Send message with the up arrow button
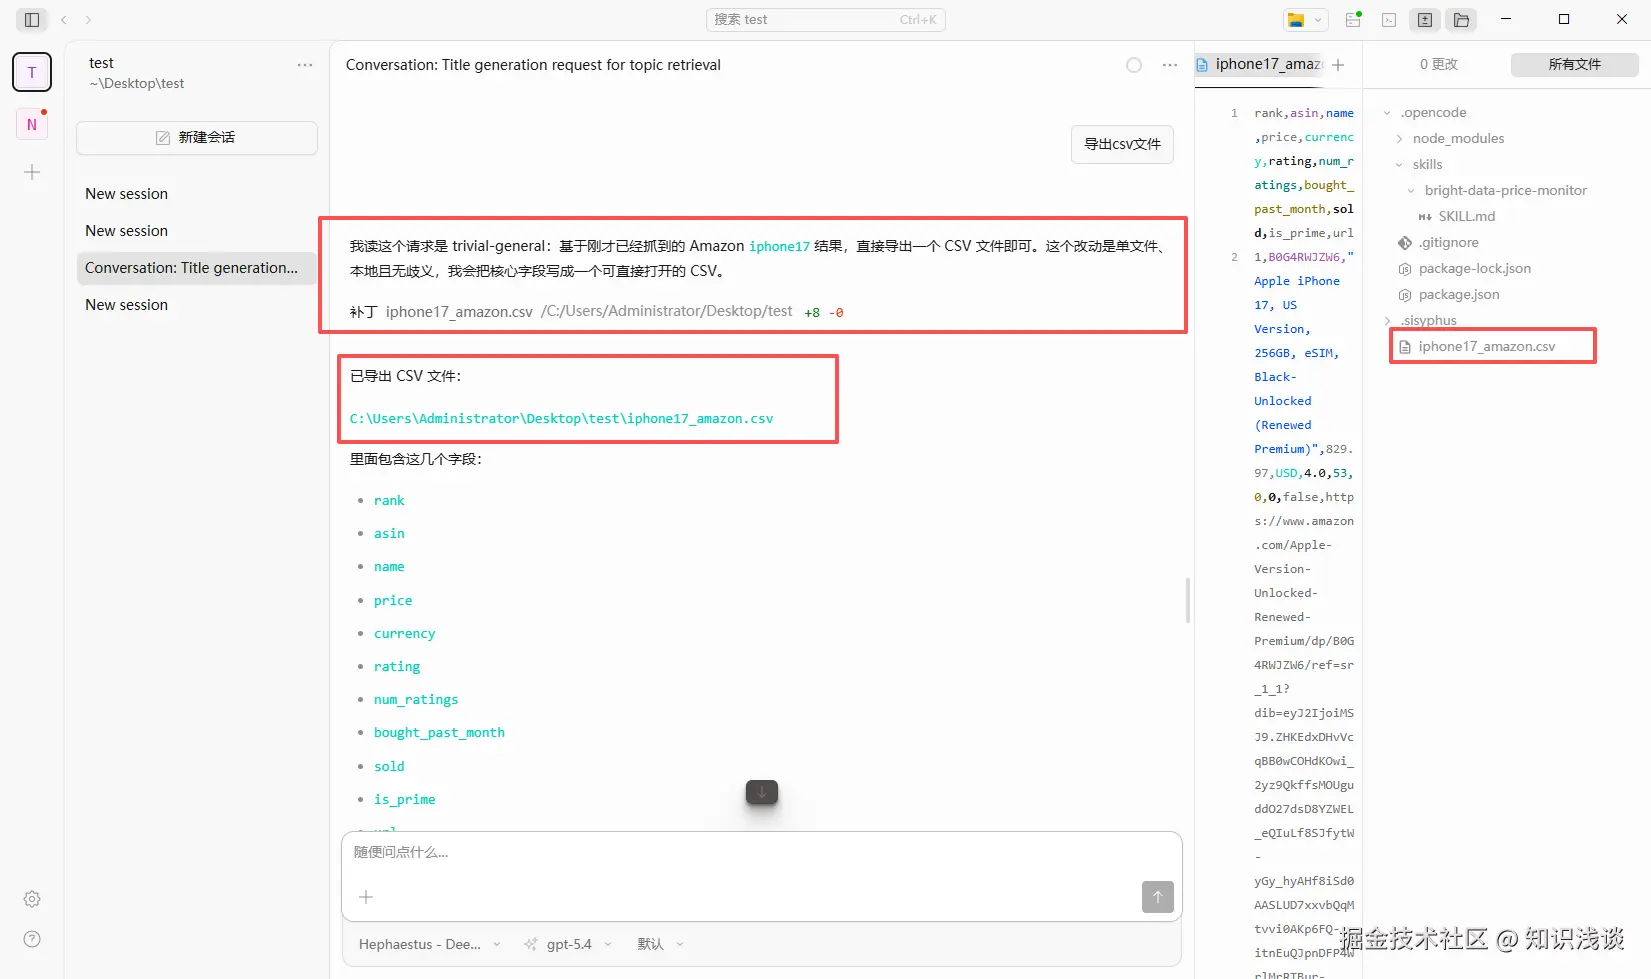Image resolution: width=1651 pixels, height=979 pixels. (1158, 897)
